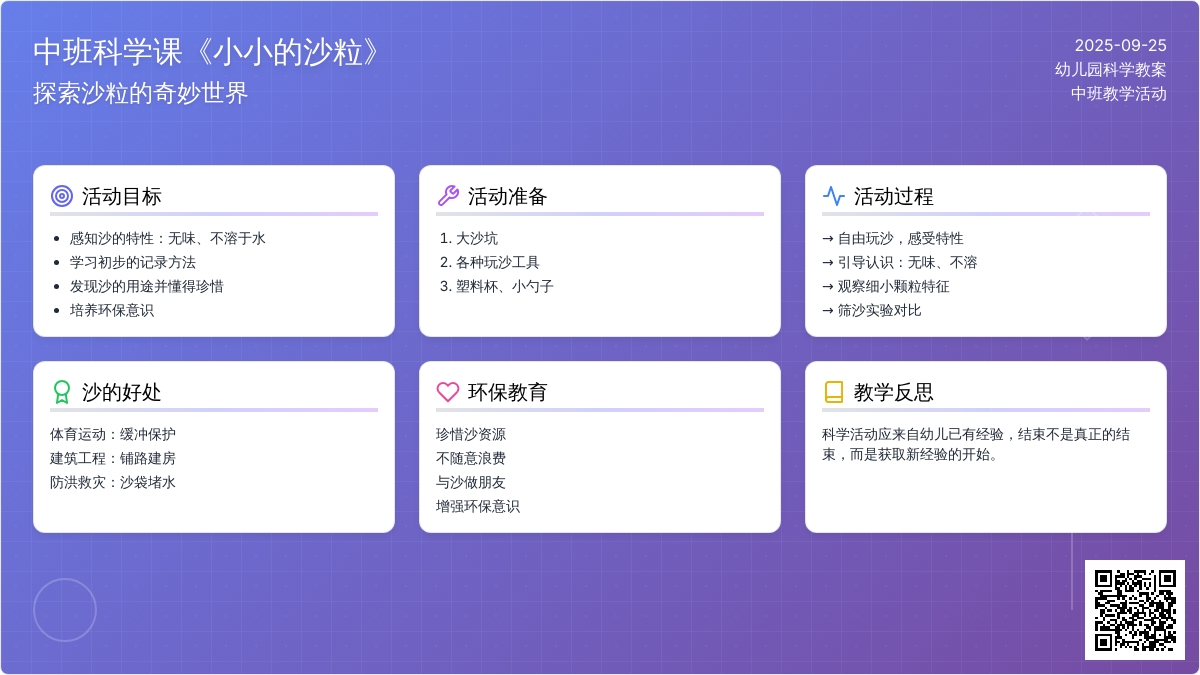Click the 培养环保意识 bullet

(x=112, y=310)
